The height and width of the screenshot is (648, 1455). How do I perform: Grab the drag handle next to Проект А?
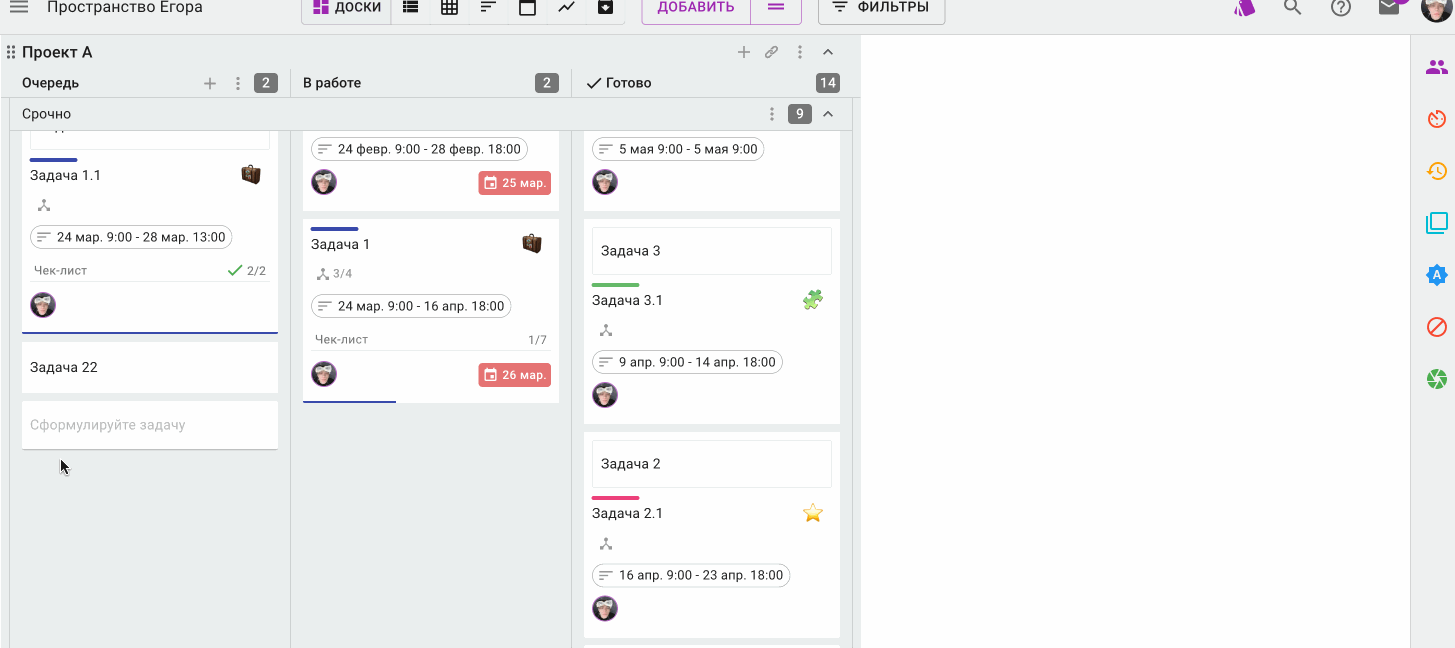[11, 52]
